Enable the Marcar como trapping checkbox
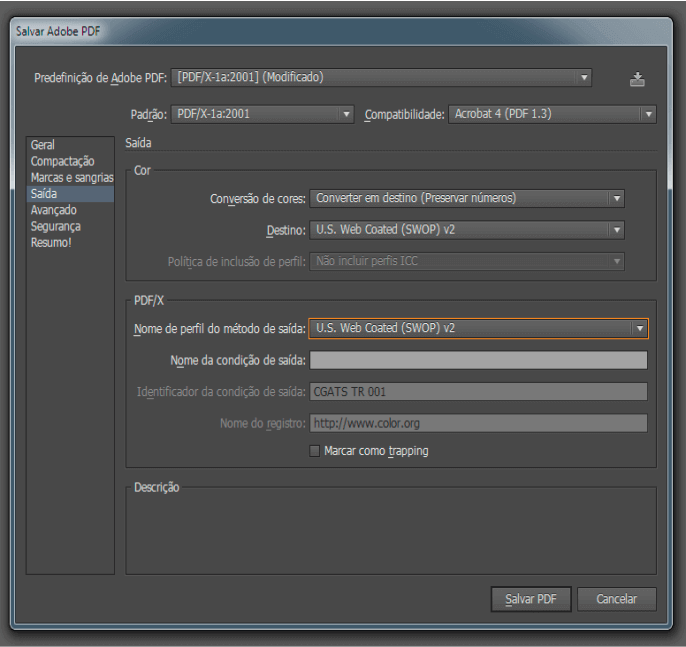 [x=315, y=451]
